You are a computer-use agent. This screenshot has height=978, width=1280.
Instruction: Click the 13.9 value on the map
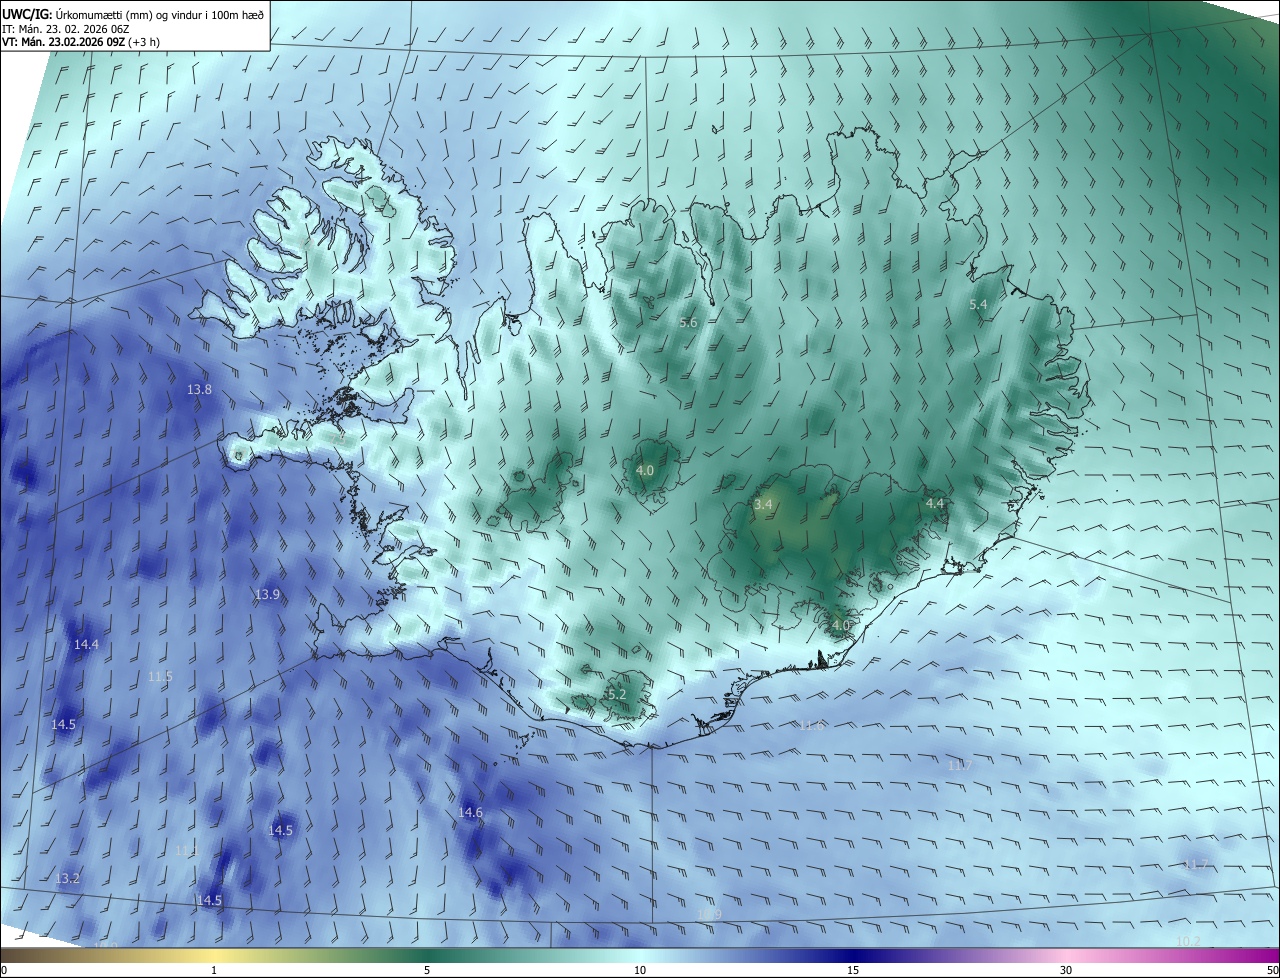pos(267,594)
